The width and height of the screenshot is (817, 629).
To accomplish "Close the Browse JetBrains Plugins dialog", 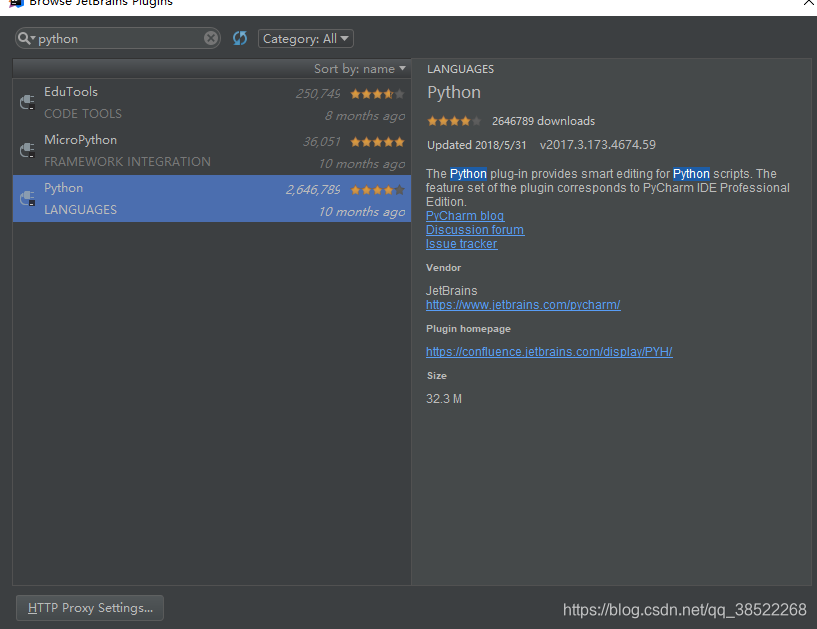I will pyautogui.click(x=809, y=3).
